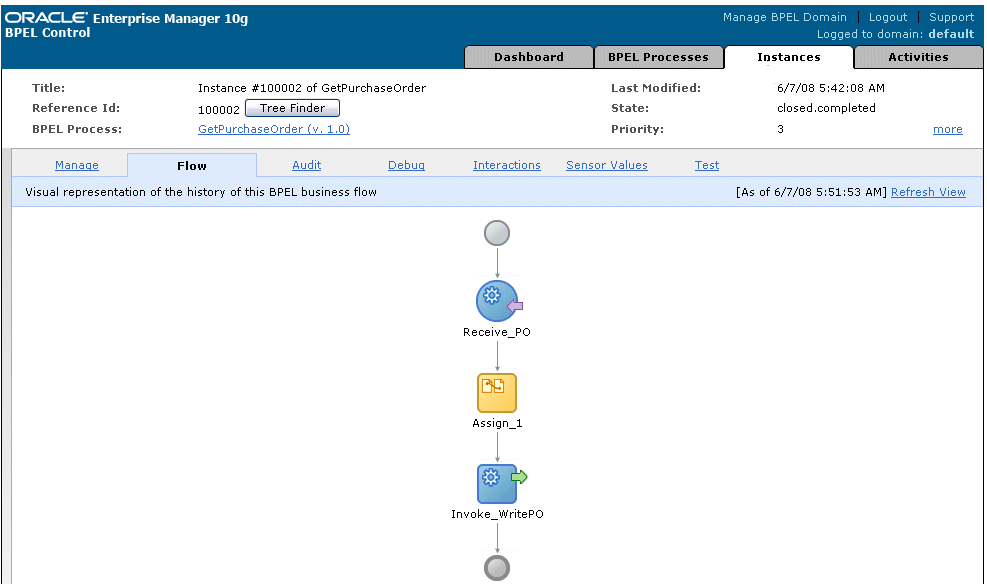Screen dimensions: 987x584
Task: Switch to the Audit sub-tab
Action: (307, 165)
